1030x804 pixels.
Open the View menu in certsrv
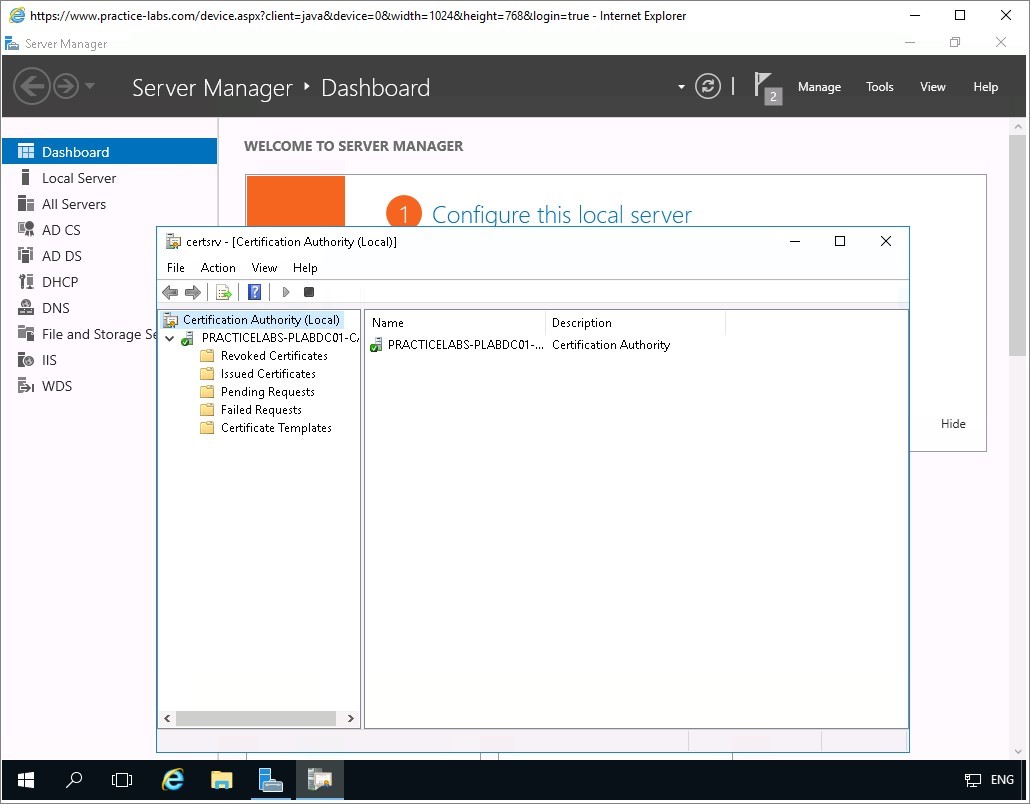point(264,268)
